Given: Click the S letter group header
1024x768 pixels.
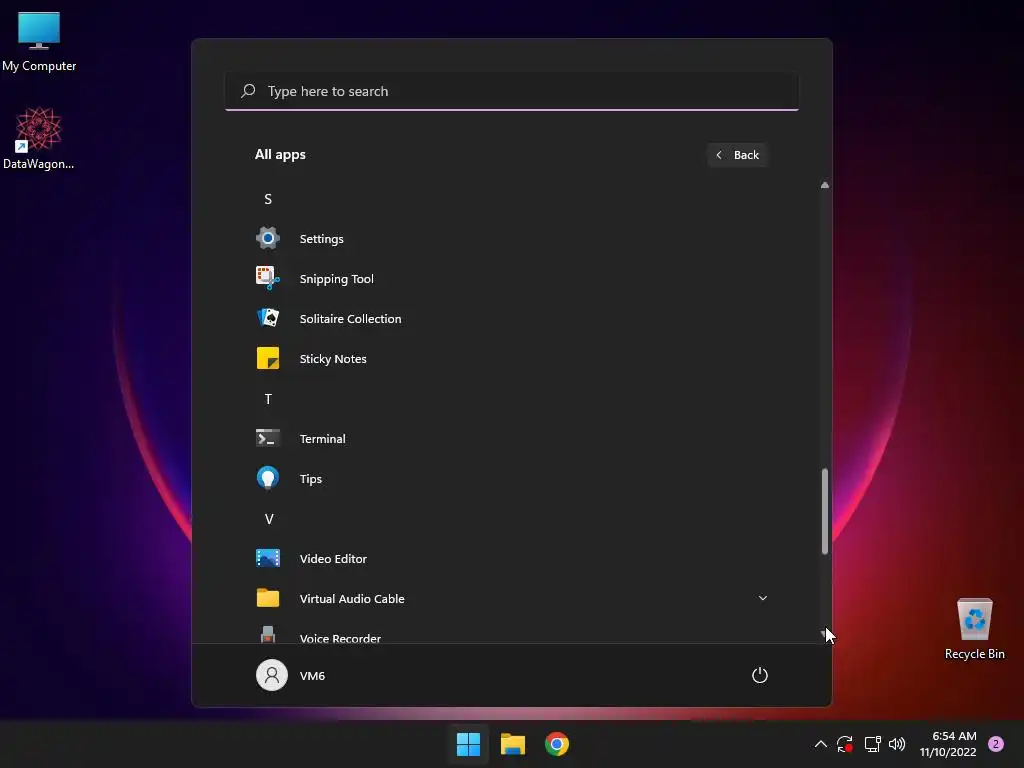Looking at the screenshot, I should pyautogui.click(x=268, y=199).
